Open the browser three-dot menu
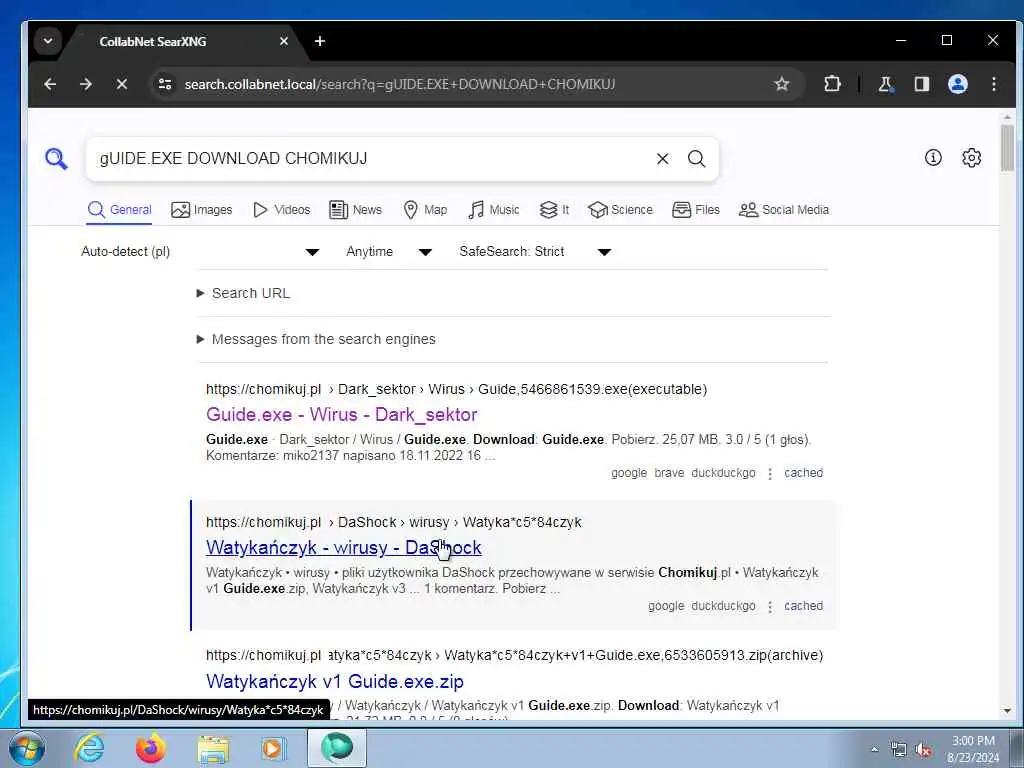The image size is (1024, 768). [993, 84]
